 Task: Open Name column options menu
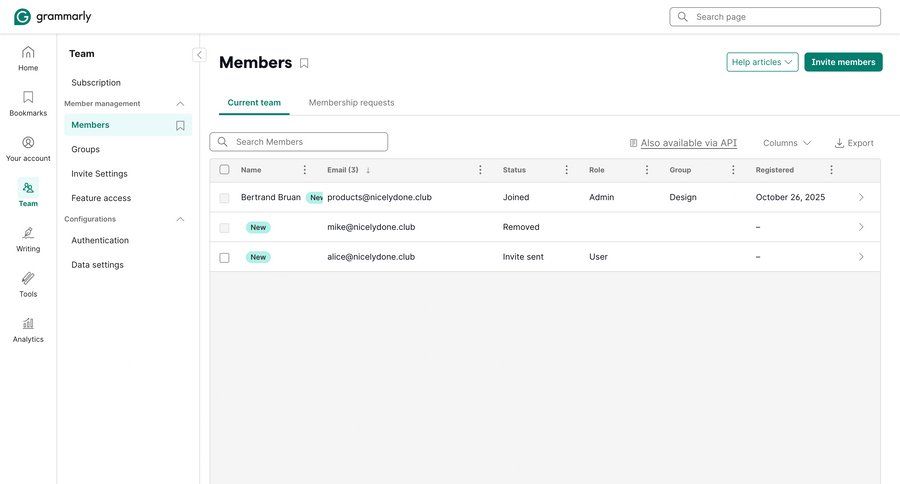305,170
